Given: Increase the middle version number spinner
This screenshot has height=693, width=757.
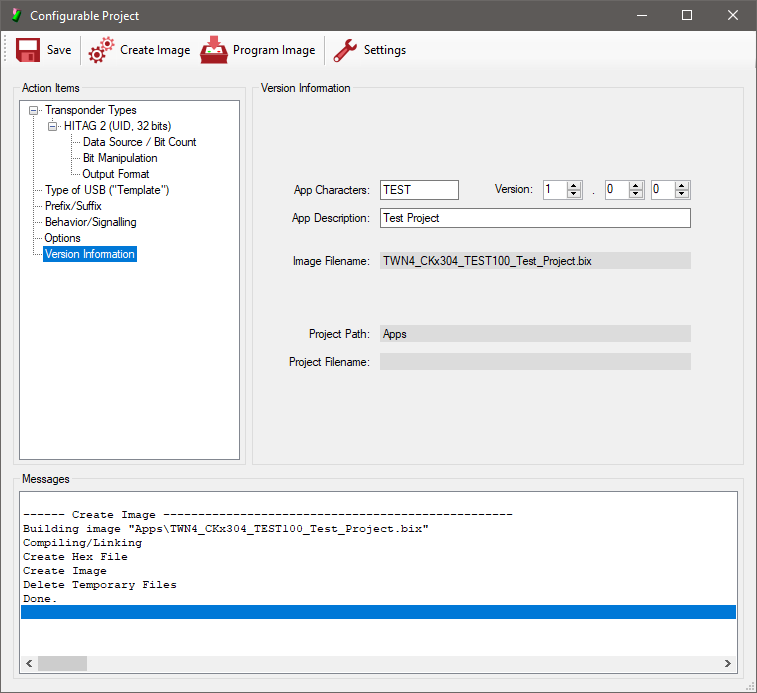Looking at the screenshot, I should coord(635,186).
